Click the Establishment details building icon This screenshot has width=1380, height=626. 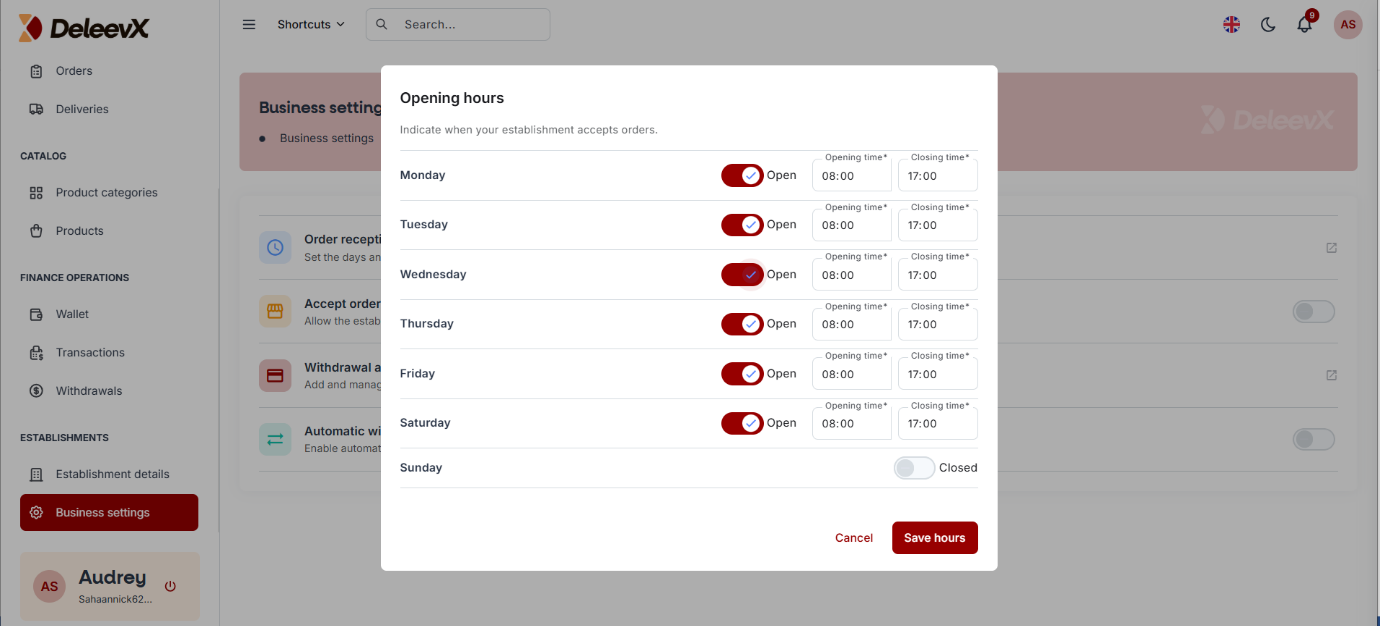pyautogui.click(x=36, y=474)
